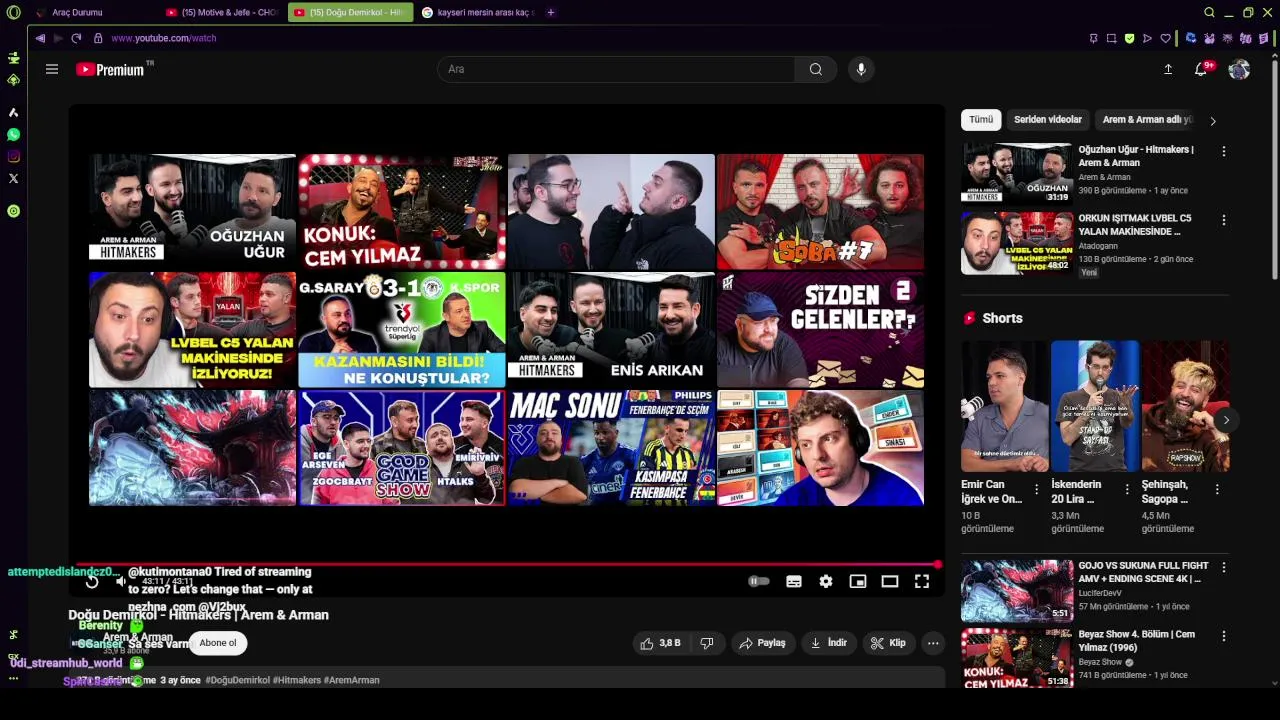Viewport: 1280px width, 720px height.
Task: Open the account avatar menu
Action: (1239, 69)
